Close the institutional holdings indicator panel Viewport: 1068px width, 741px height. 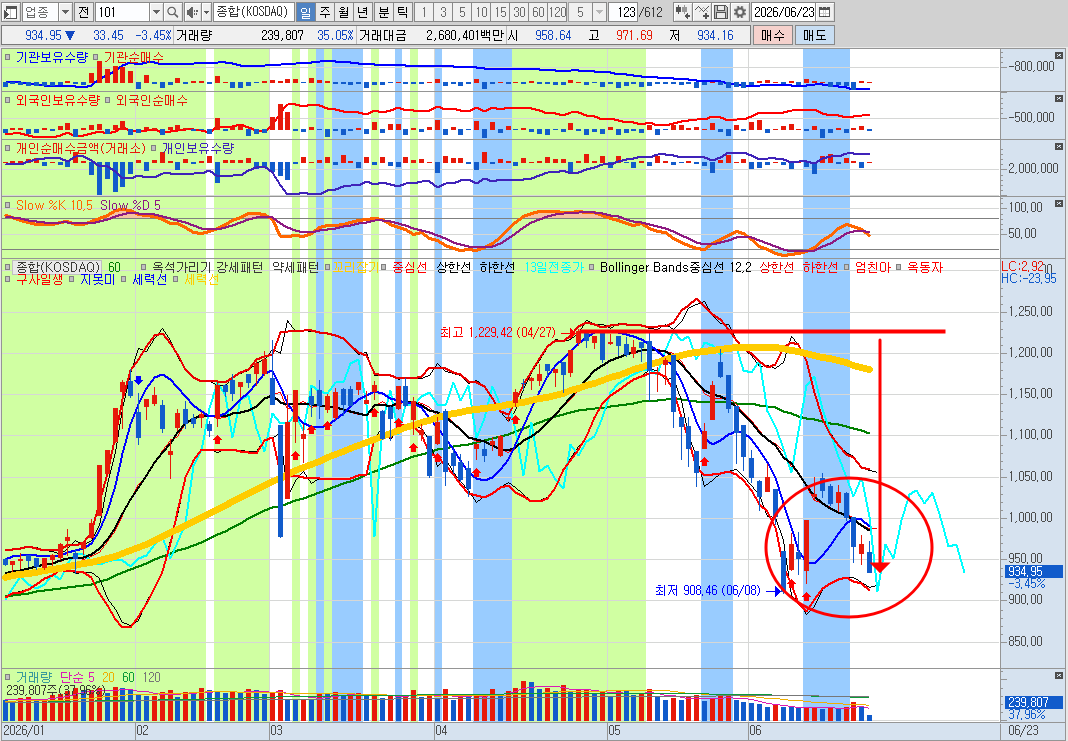pyautogui.click(x=1058, y=55)
